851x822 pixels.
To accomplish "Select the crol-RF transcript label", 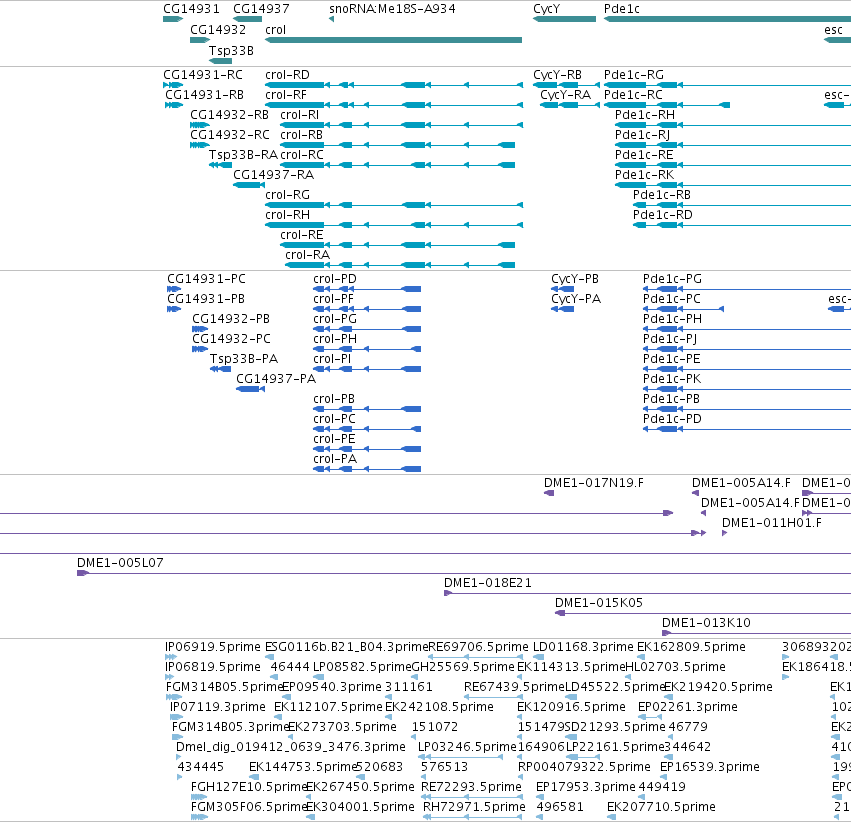I will click(286, 94).
